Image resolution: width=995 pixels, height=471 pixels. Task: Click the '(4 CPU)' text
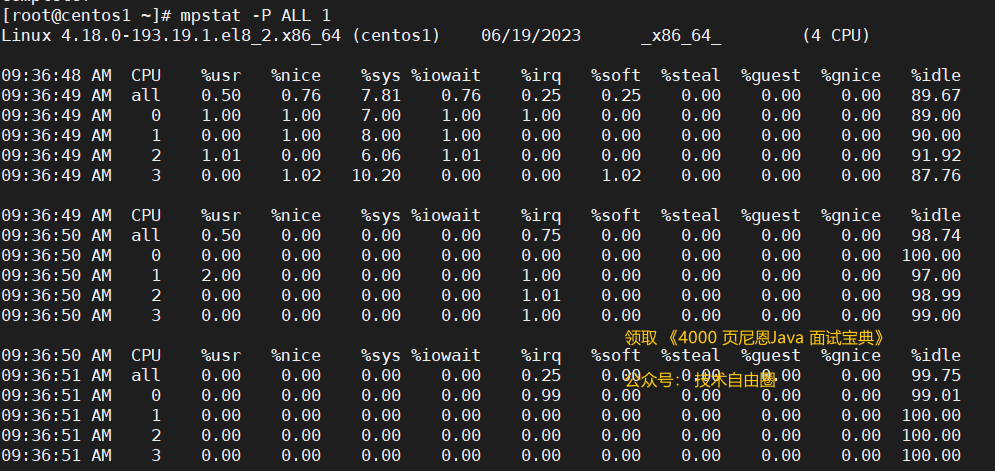click(836, 36)
